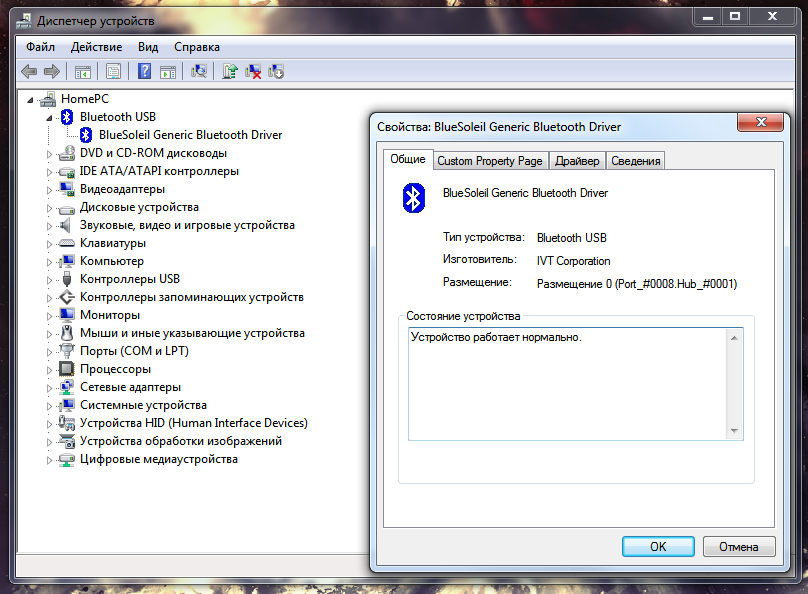Expand the Сетевые адаптеры node arrow

(49, 387)
